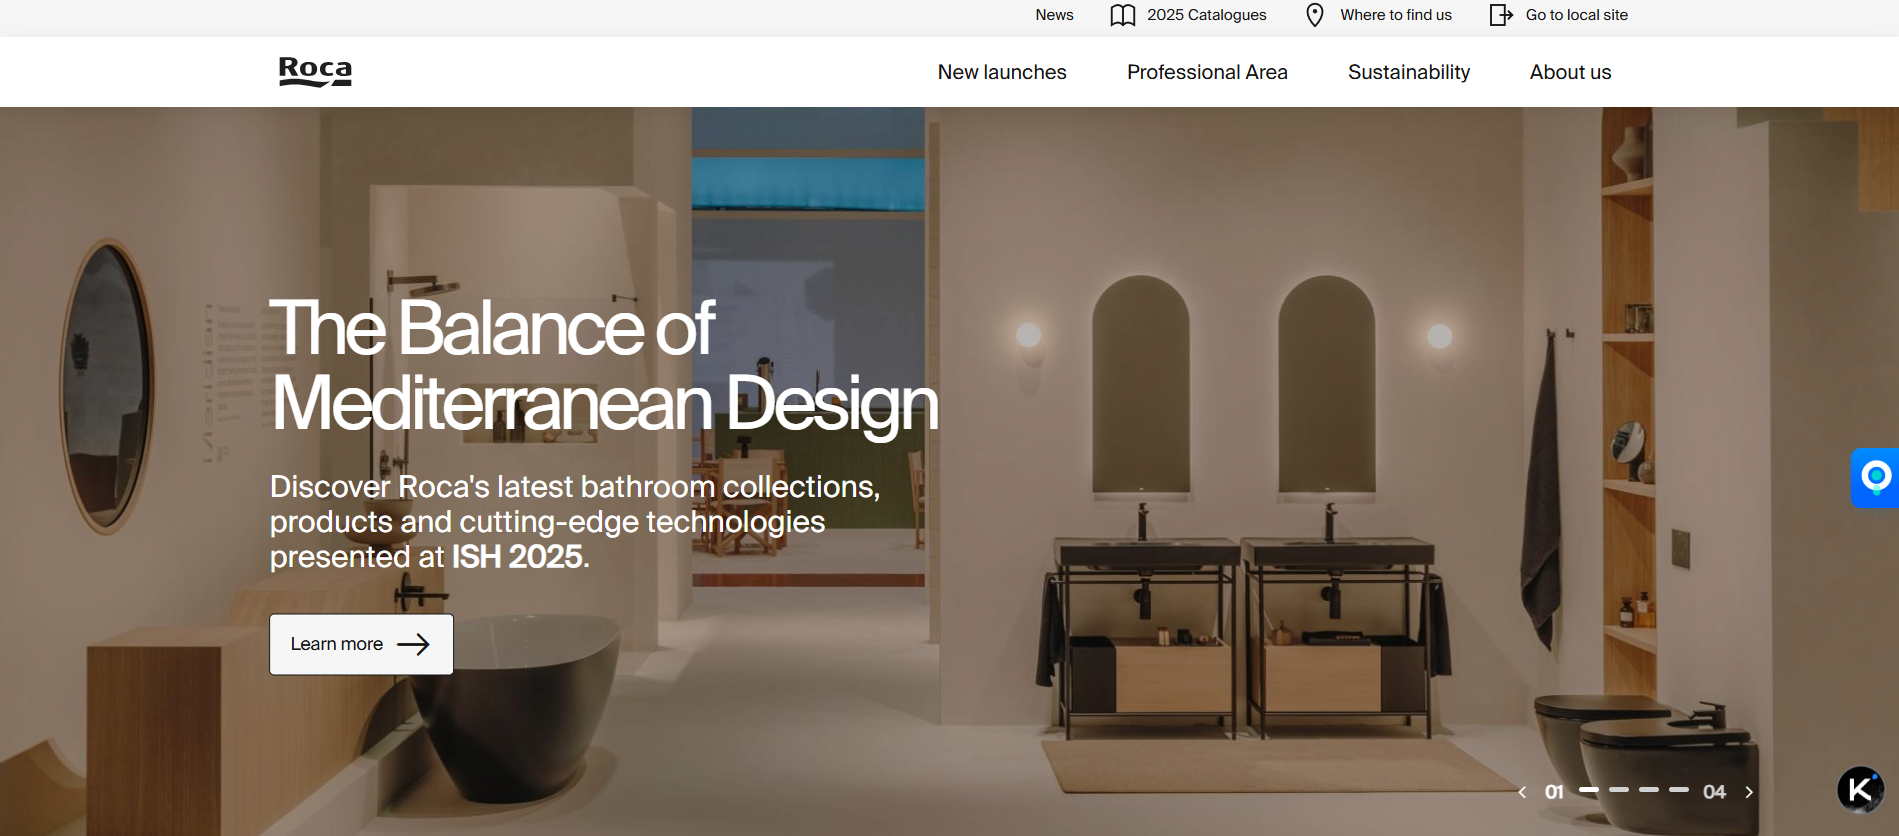Click the open-book catalogue icon
This screenshot has width=1899, height=836.
click(x=1122, y=15)
